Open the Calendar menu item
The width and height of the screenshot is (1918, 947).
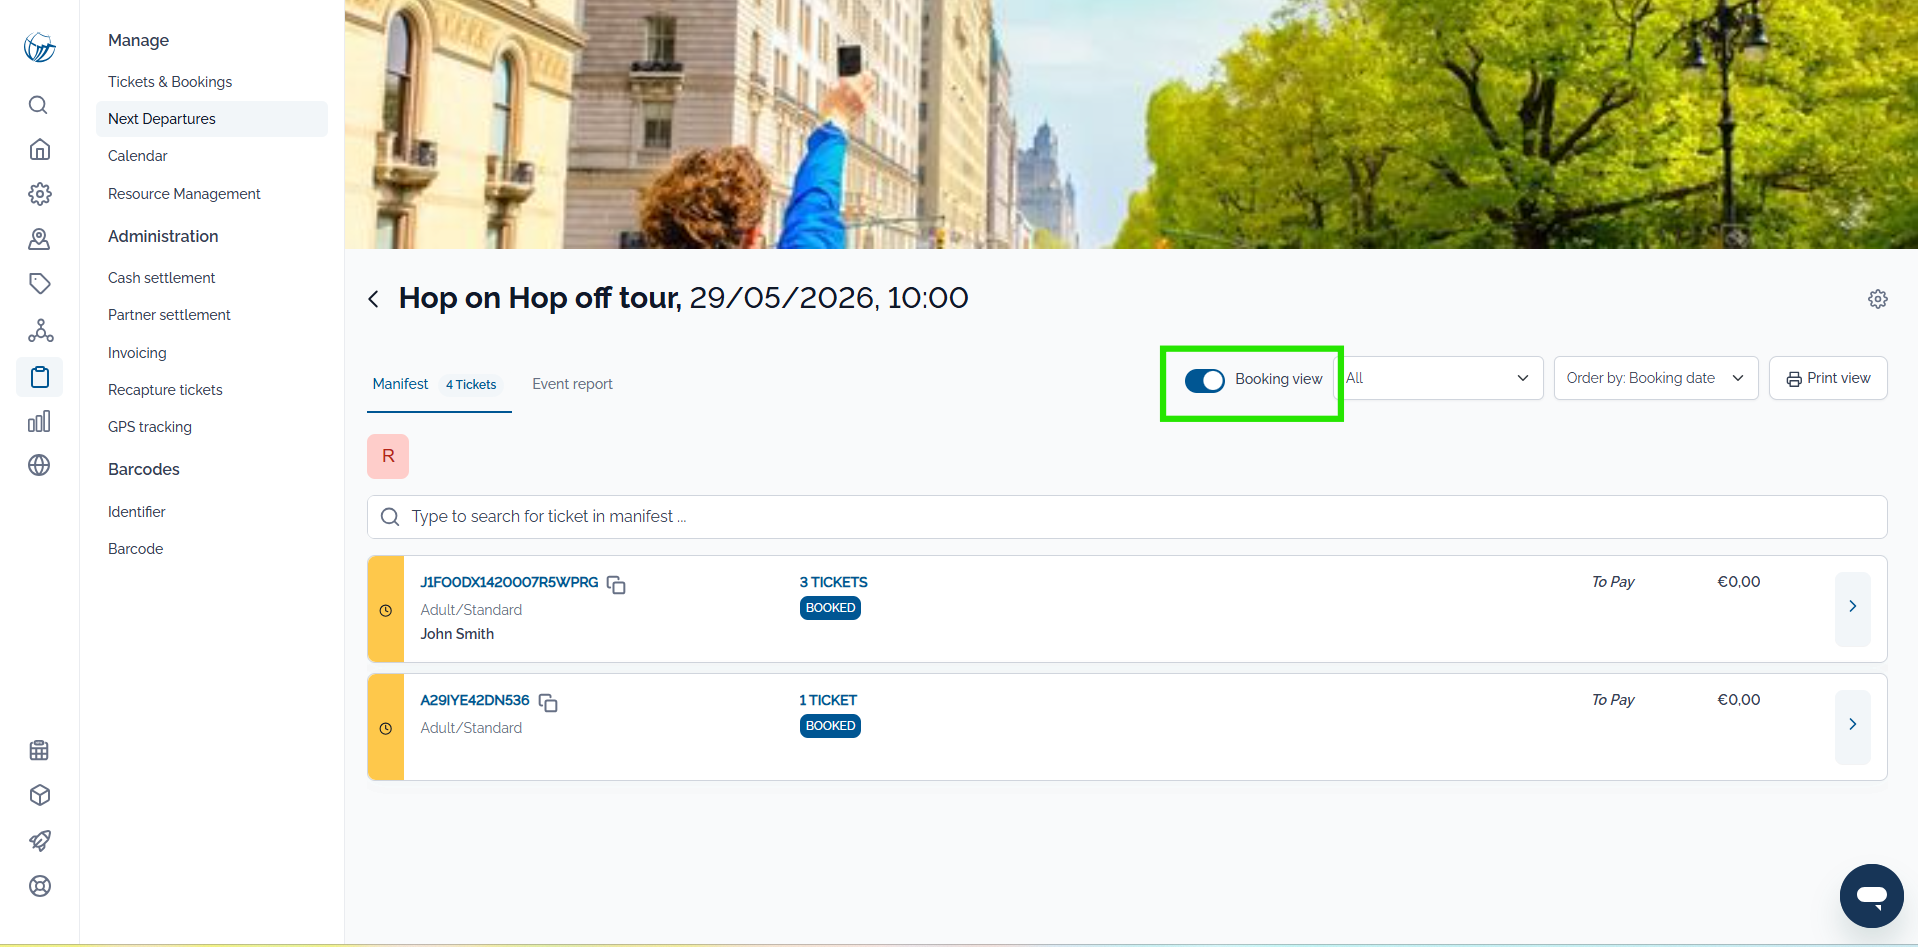pos(138,156)
